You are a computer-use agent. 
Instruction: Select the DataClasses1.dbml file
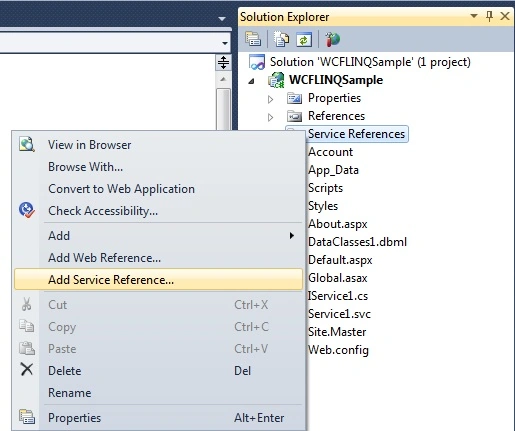click(x=357, y=242)
